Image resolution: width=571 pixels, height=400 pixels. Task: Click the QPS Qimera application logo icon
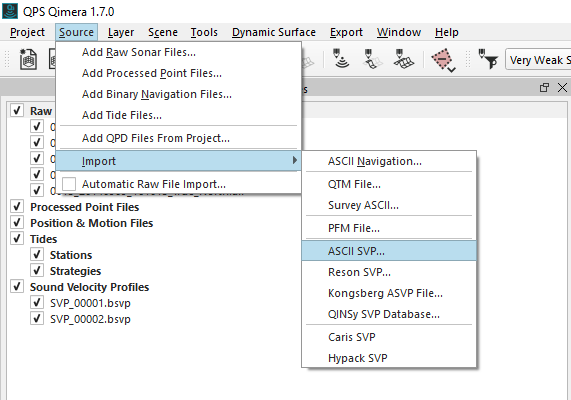[10, 11]
